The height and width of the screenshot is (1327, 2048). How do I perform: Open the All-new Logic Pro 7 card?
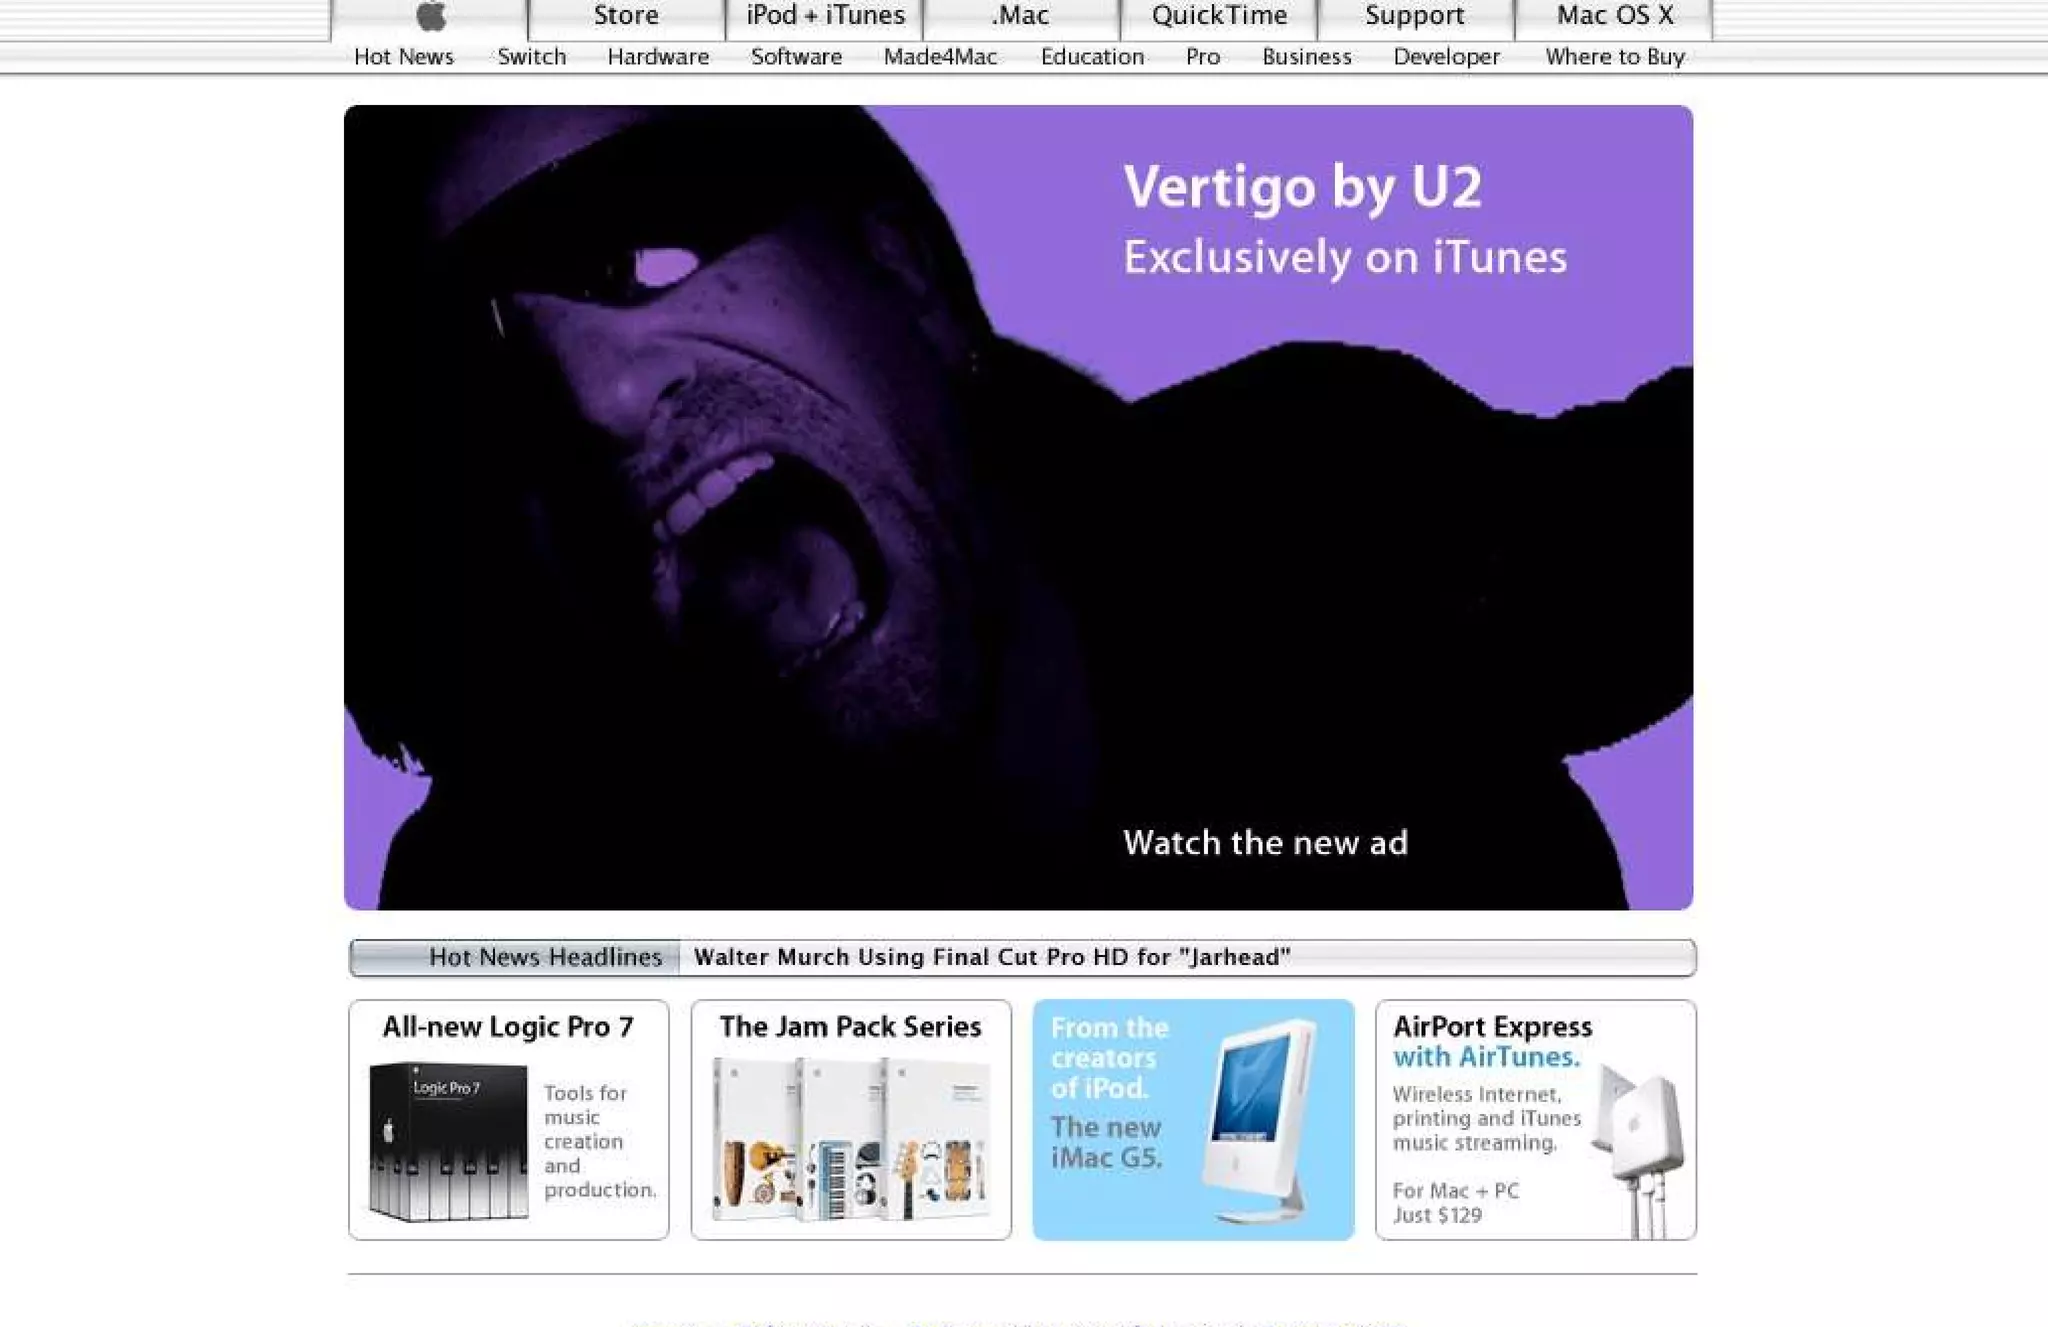coord(508,1120)
